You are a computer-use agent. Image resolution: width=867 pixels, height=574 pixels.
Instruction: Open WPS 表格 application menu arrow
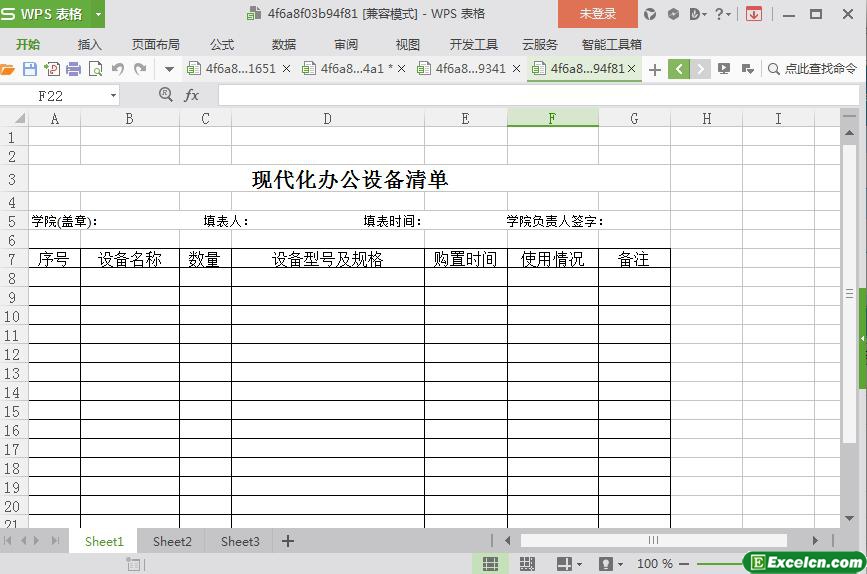(x=98, y=14)
